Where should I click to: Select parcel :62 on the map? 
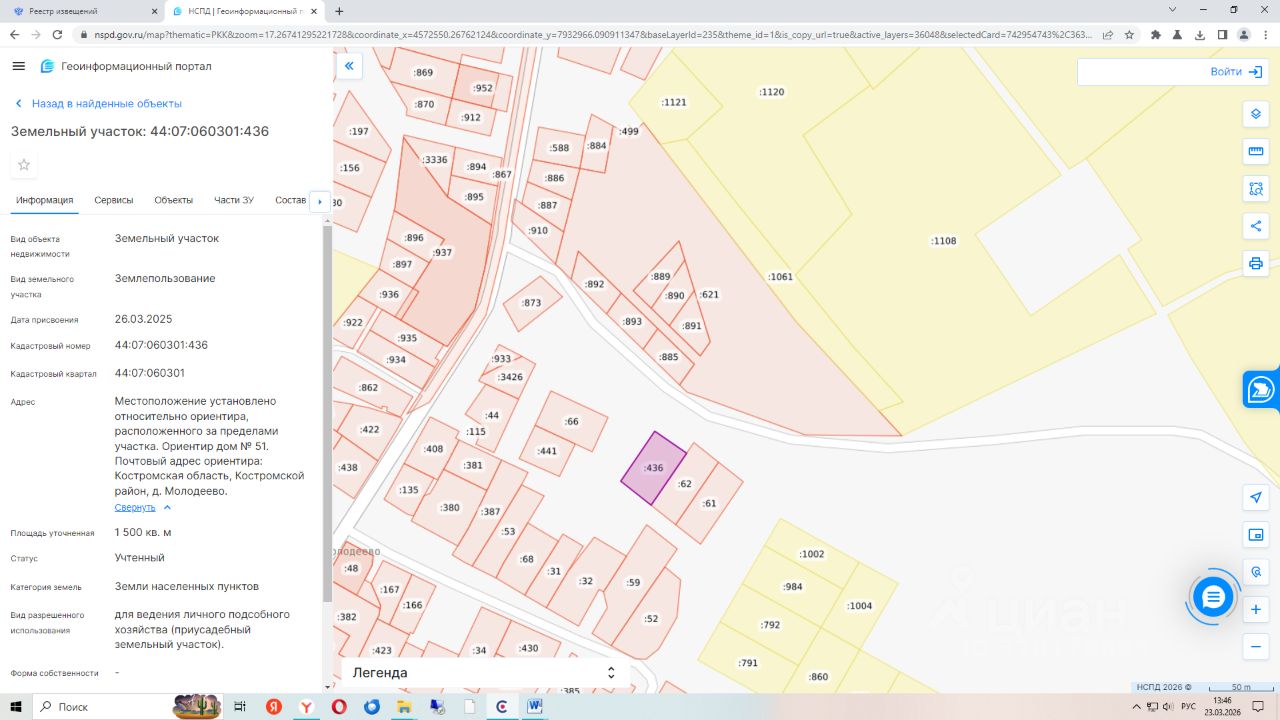[x=684, y=484]
